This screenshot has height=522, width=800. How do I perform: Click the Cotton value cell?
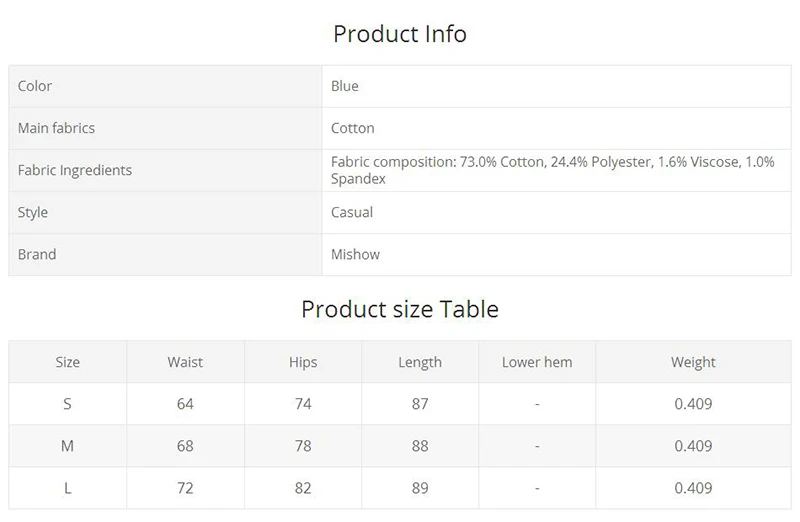[x=557, y=128]
